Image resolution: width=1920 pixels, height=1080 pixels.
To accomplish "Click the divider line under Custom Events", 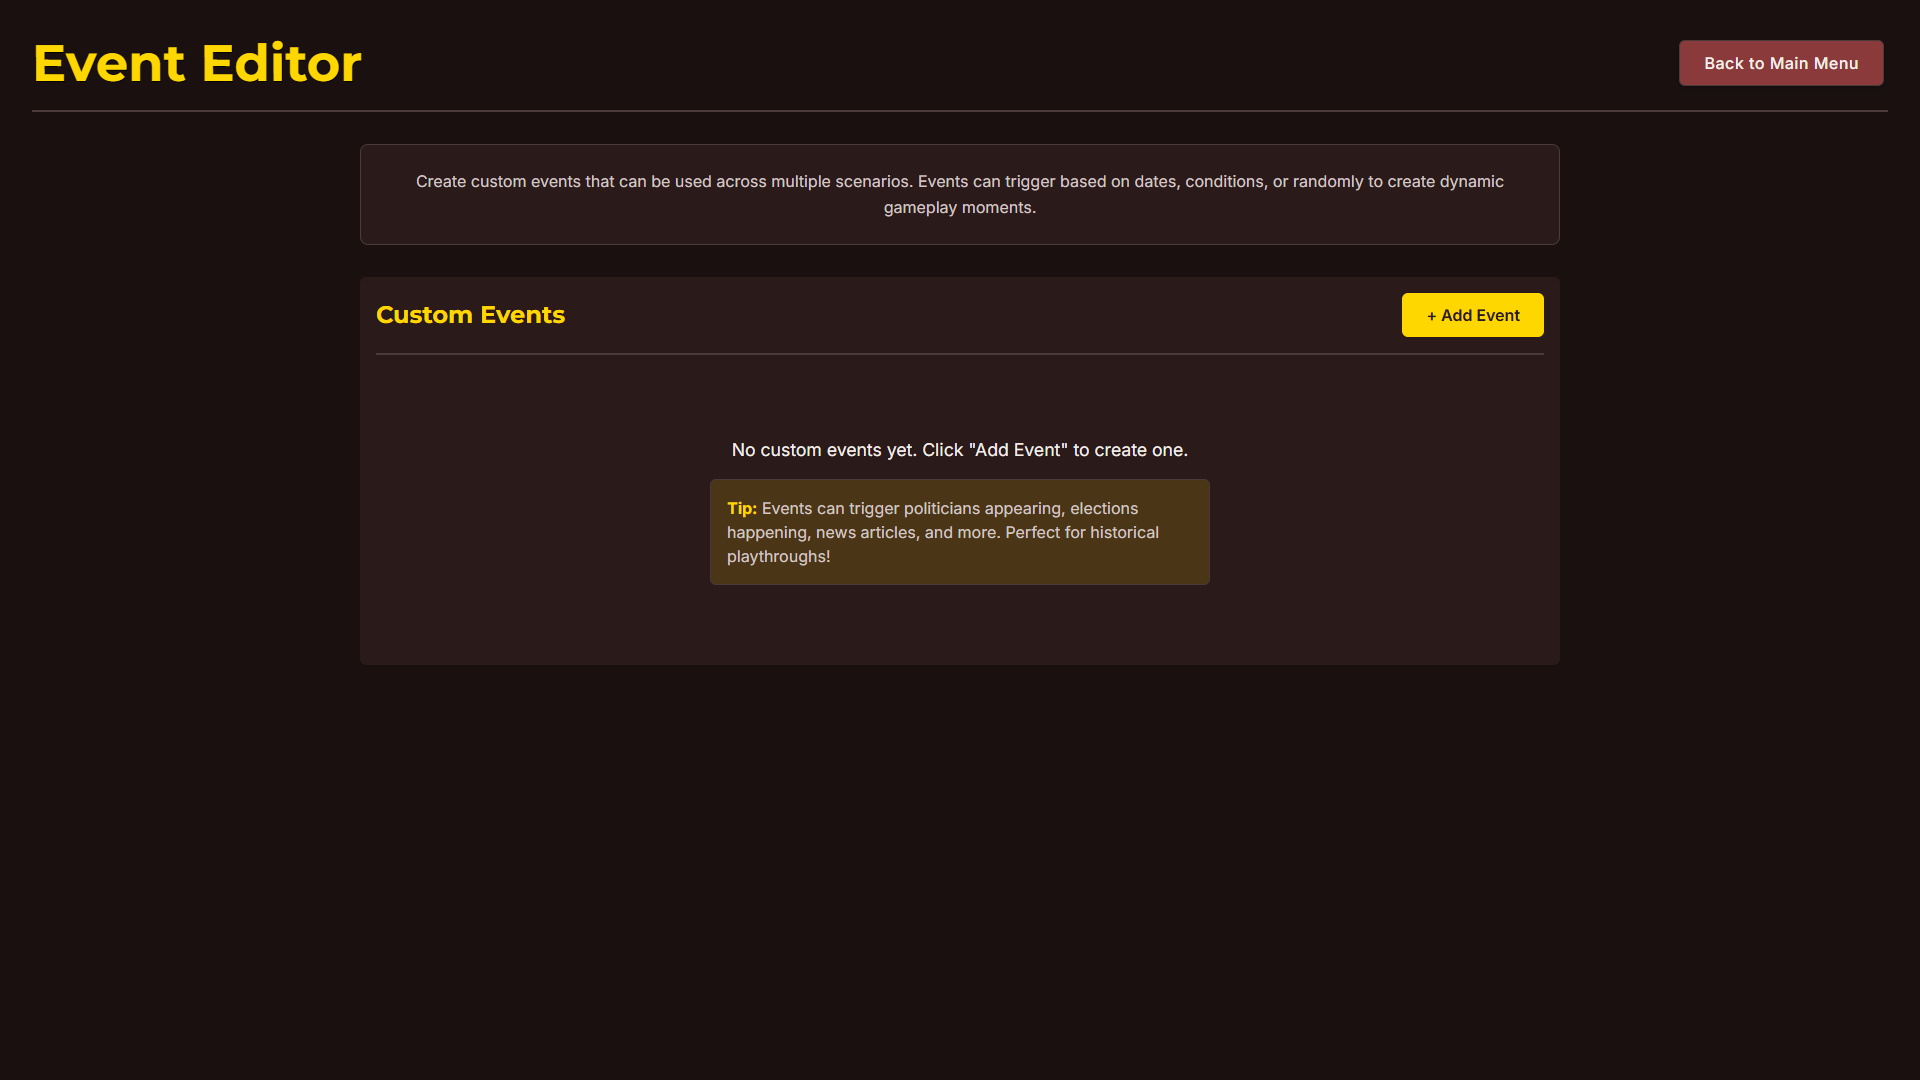I will coord(959,354).
